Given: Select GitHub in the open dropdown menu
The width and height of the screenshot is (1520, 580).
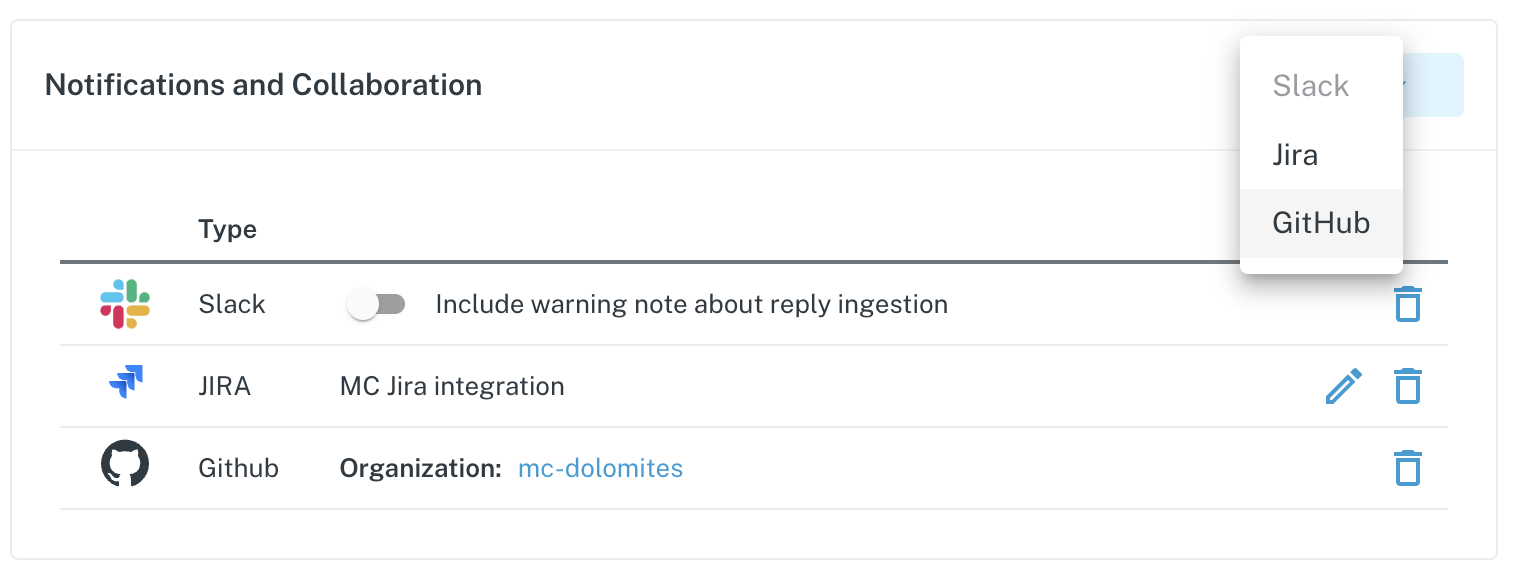Looking at the screenshot, I should (x=1320, y=223).
